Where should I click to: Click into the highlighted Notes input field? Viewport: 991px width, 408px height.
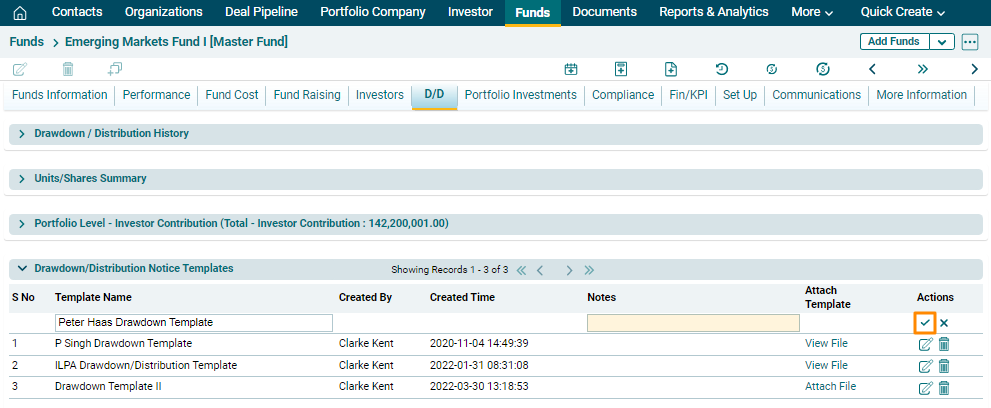pyautogui.click(x=693, y=323)
